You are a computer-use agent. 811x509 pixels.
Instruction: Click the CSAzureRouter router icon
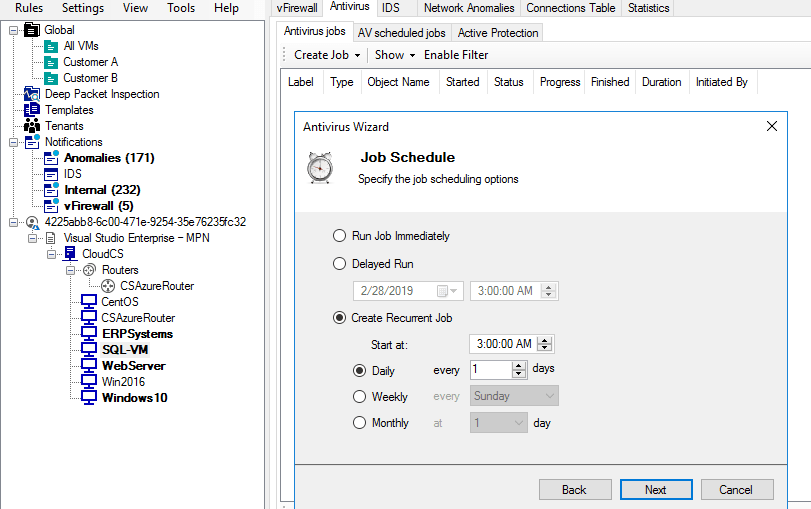coord(108,286)
